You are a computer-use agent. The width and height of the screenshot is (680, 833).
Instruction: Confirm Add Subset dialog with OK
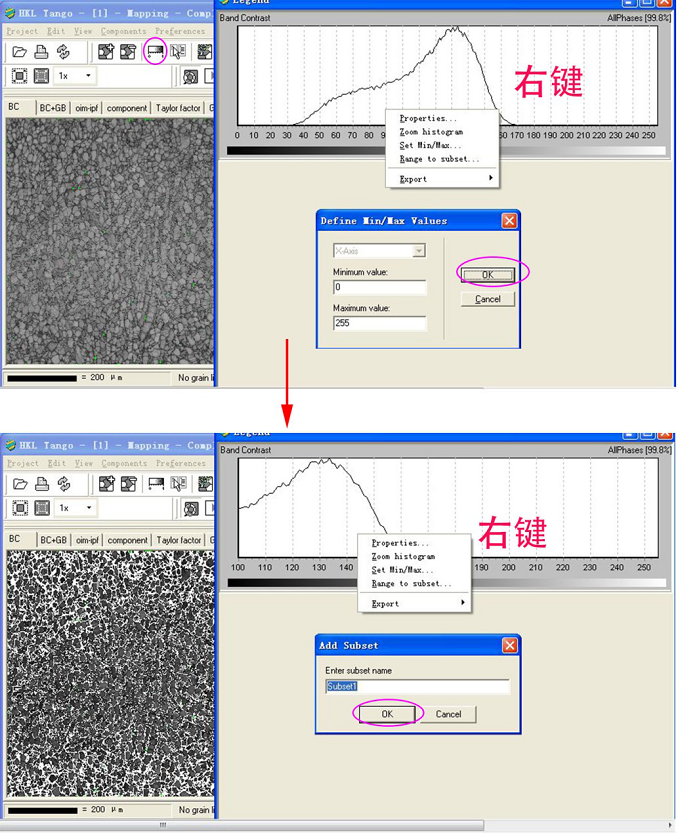pos(387,714)
